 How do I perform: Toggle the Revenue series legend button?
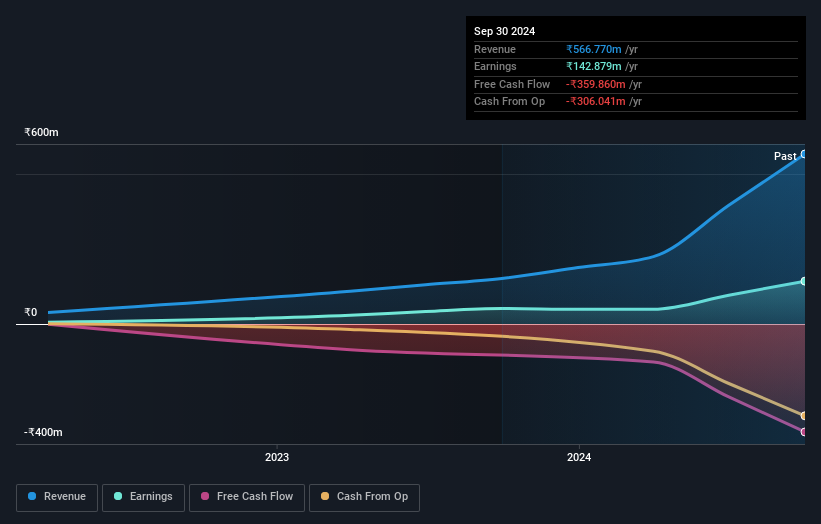click(x=57, y=497)
